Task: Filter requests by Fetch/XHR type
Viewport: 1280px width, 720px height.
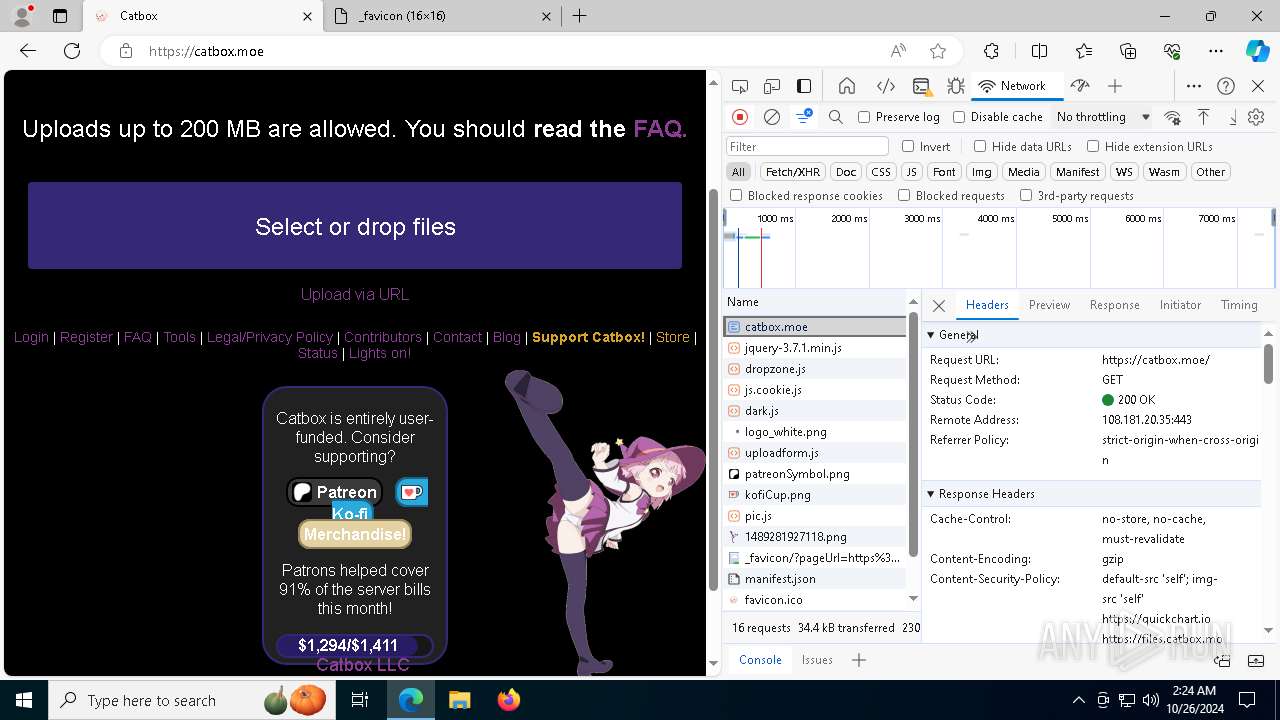Action: coord(793,172)
